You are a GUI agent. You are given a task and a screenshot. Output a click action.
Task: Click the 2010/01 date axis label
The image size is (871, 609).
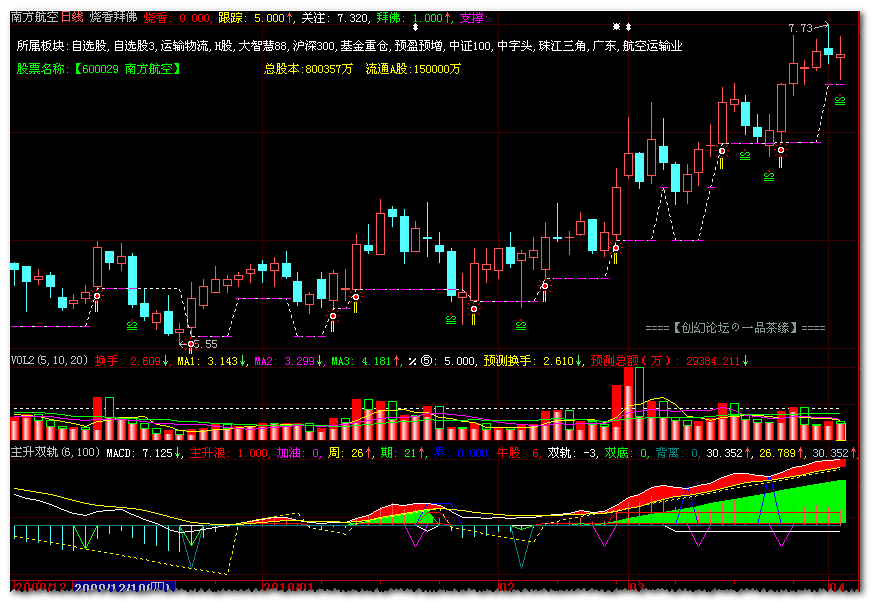(287, 588)
